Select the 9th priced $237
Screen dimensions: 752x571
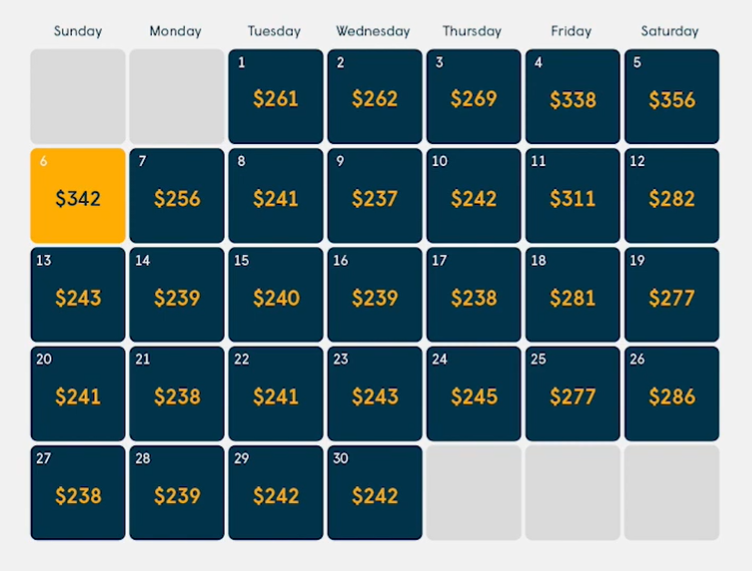pos(375,196)
